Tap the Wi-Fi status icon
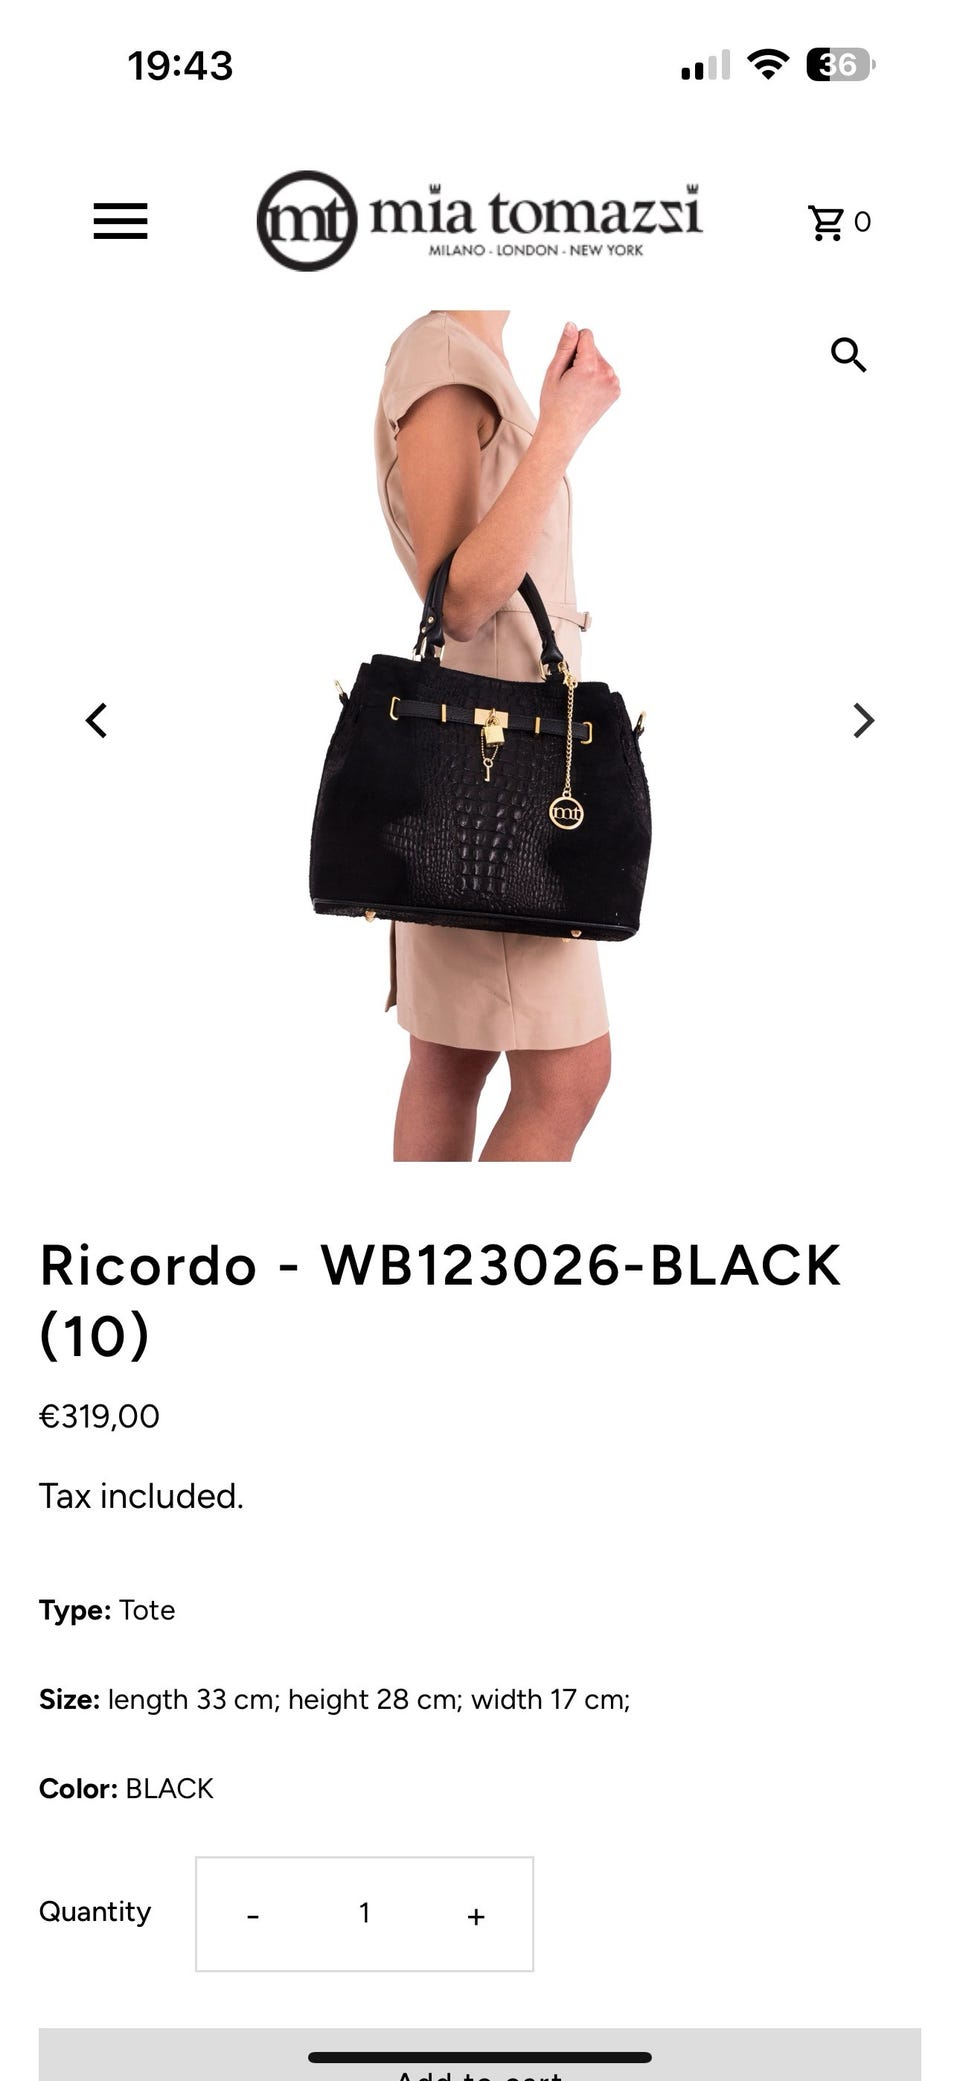 coord(768,65)
